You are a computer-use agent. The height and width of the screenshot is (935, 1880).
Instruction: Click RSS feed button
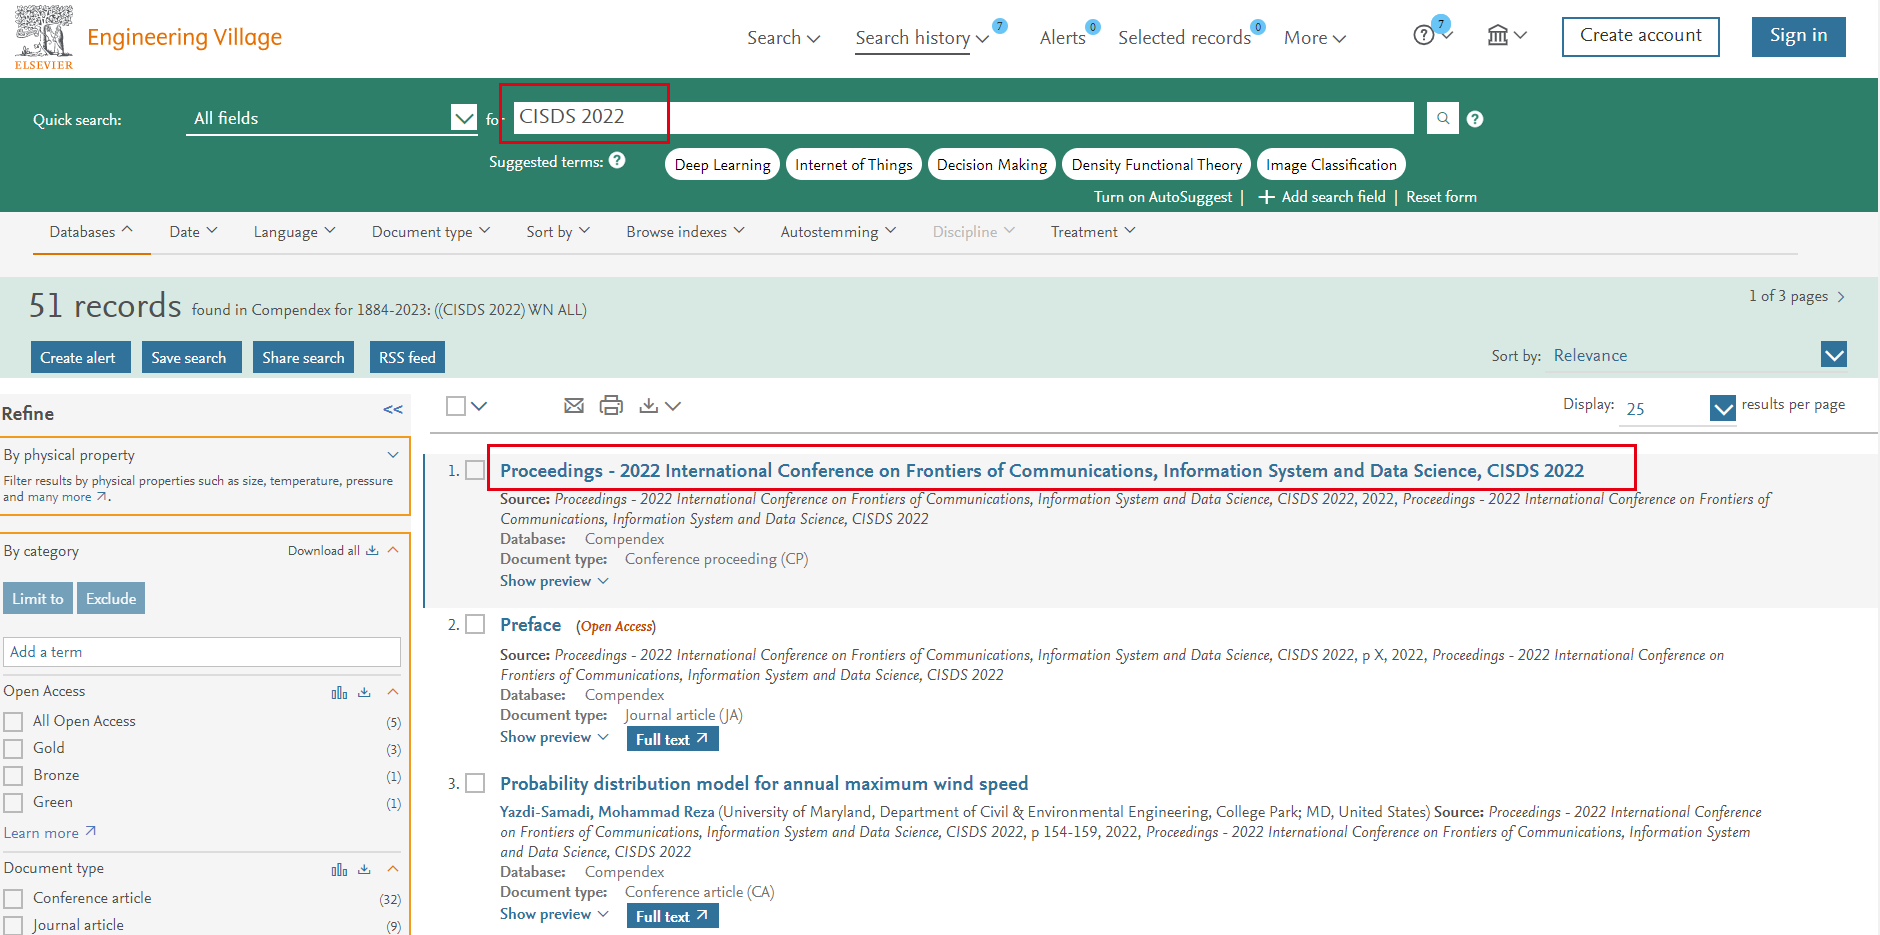[x=407, y=357]
